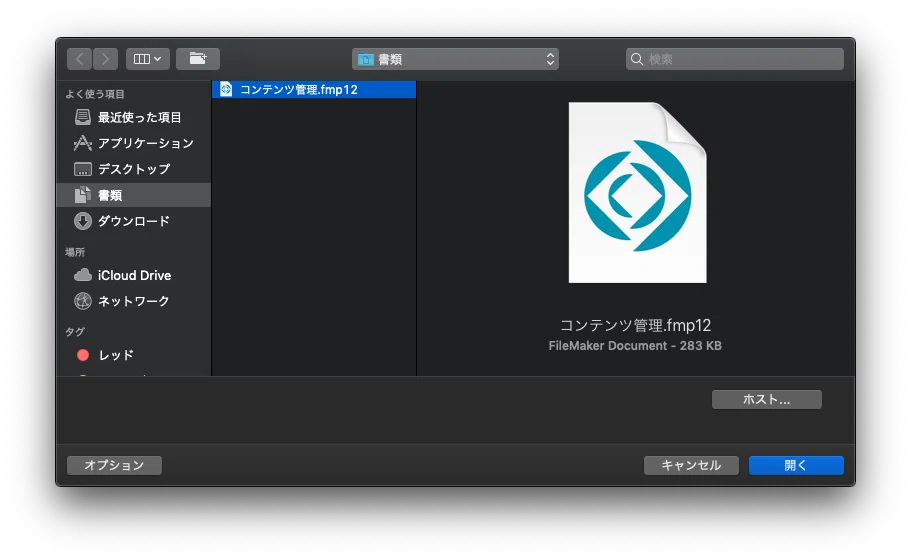Click the iCloud cloud icon
The width and height of the screenshot is (911, 560).
(83, 275)
